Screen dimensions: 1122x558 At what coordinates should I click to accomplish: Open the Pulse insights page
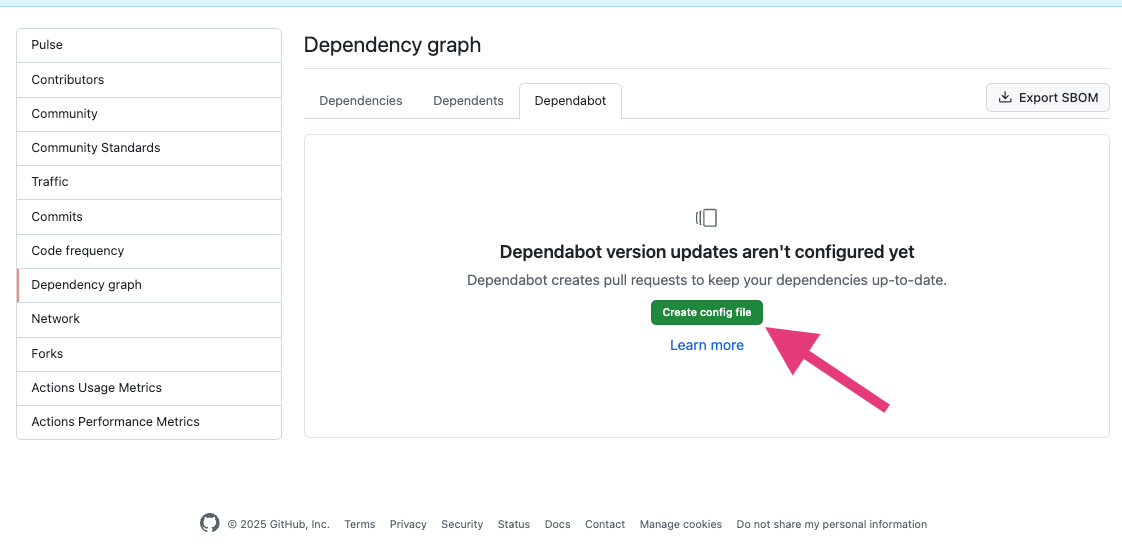tap(149, 45)
